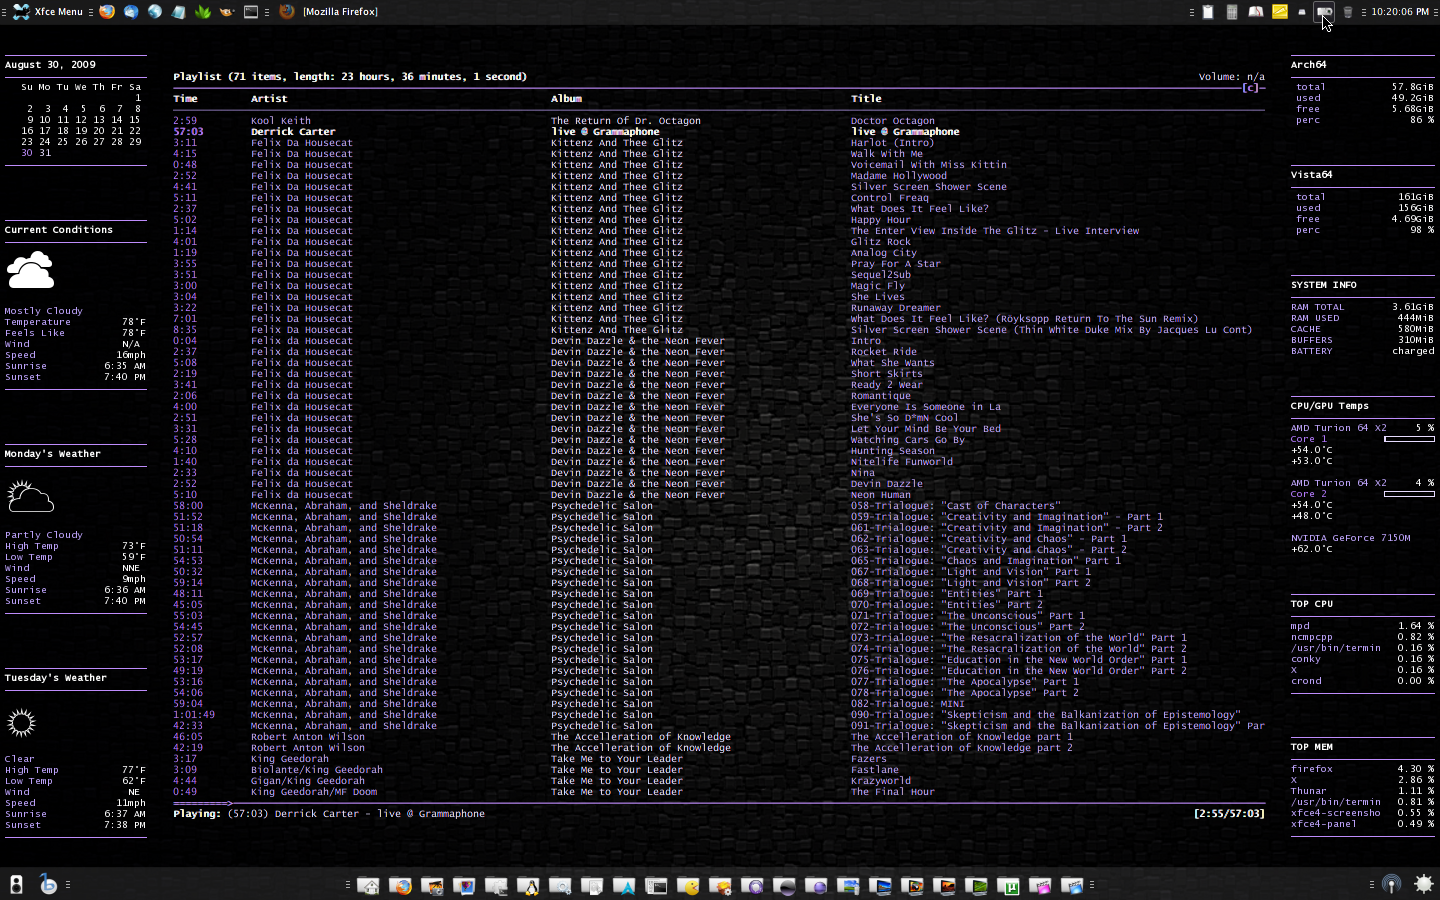
Task: Open the yellow notes plugin icon
Action: pyautogui.click(x=1280, y=12)
